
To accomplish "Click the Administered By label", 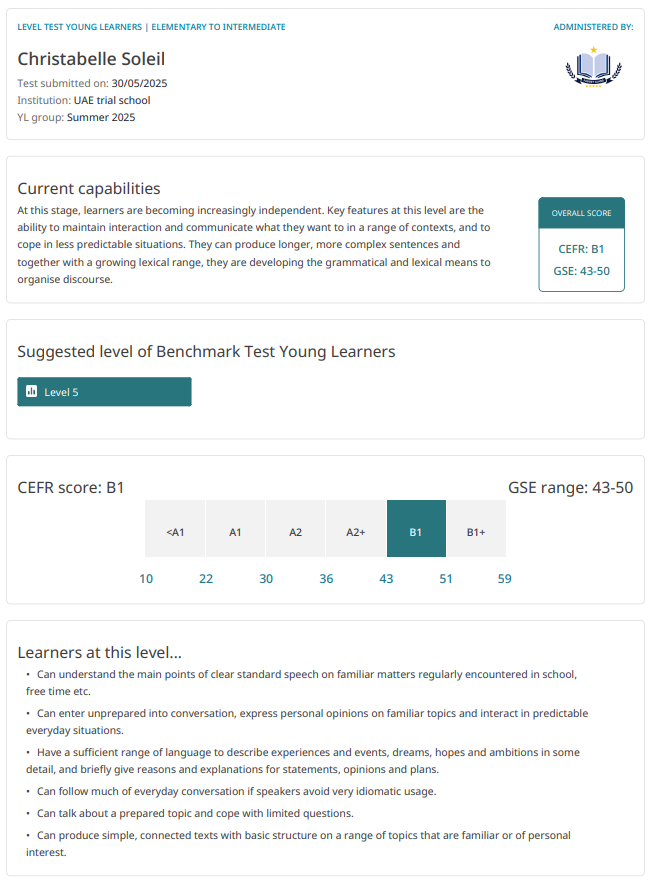I will 593,27.
